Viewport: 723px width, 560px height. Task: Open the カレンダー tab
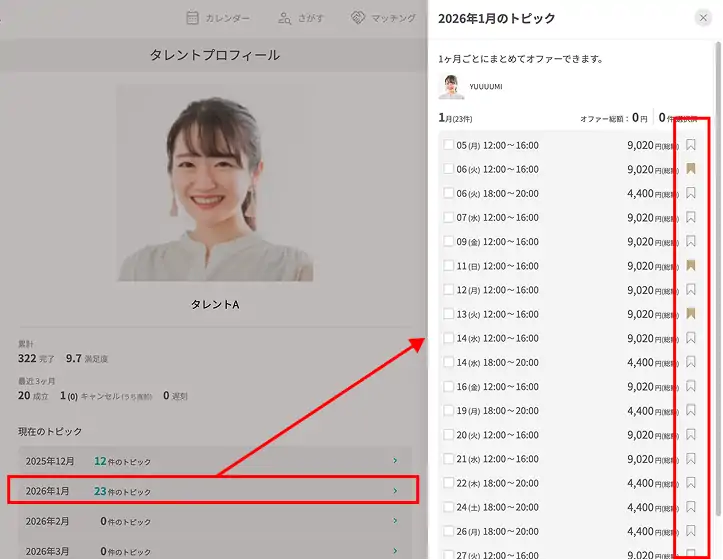click(x=218, y=18)
